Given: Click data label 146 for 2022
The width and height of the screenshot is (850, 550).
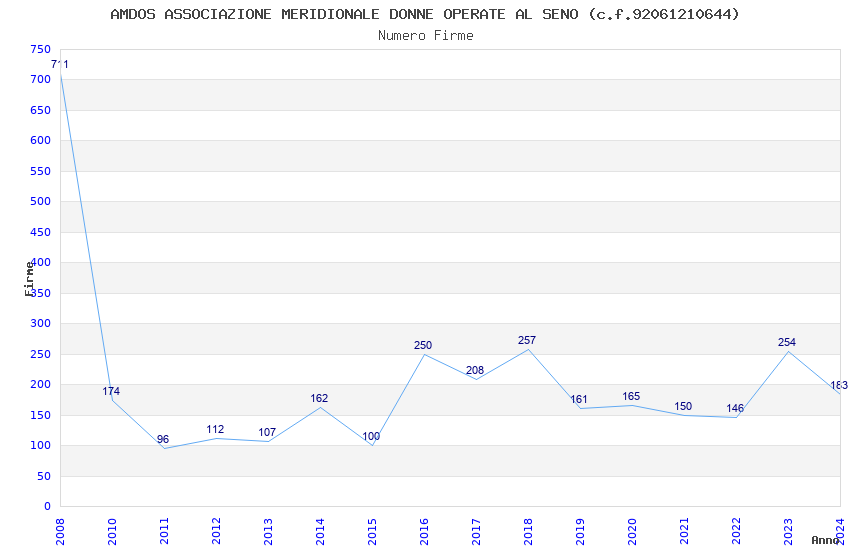Looking at the screenshot, I should 735,409.
